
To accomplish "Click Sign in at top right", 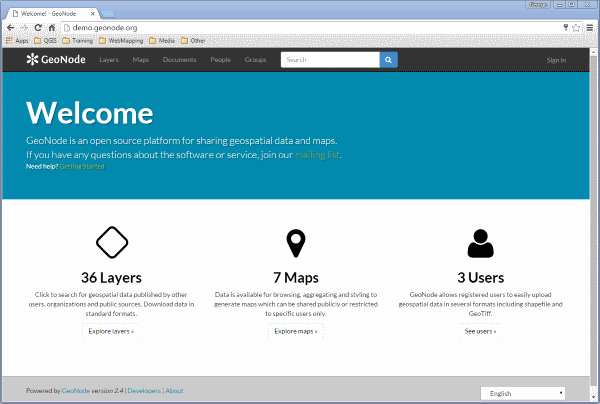I will pyautogui.click(x=556, y=60).
